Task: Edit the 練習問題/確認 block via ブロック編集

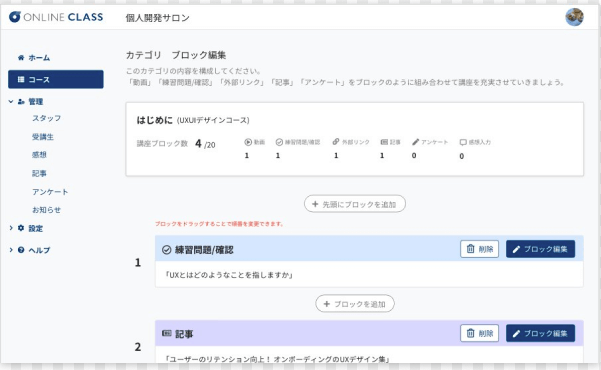Action: tap(540, 249)
